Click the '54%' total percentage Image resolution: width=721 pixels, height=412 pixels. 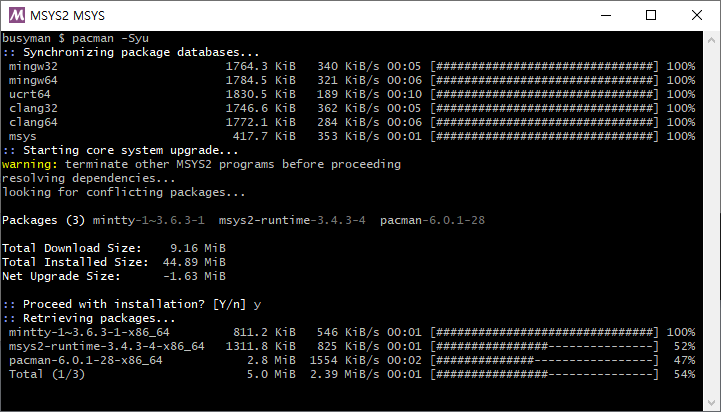[685, 374]
